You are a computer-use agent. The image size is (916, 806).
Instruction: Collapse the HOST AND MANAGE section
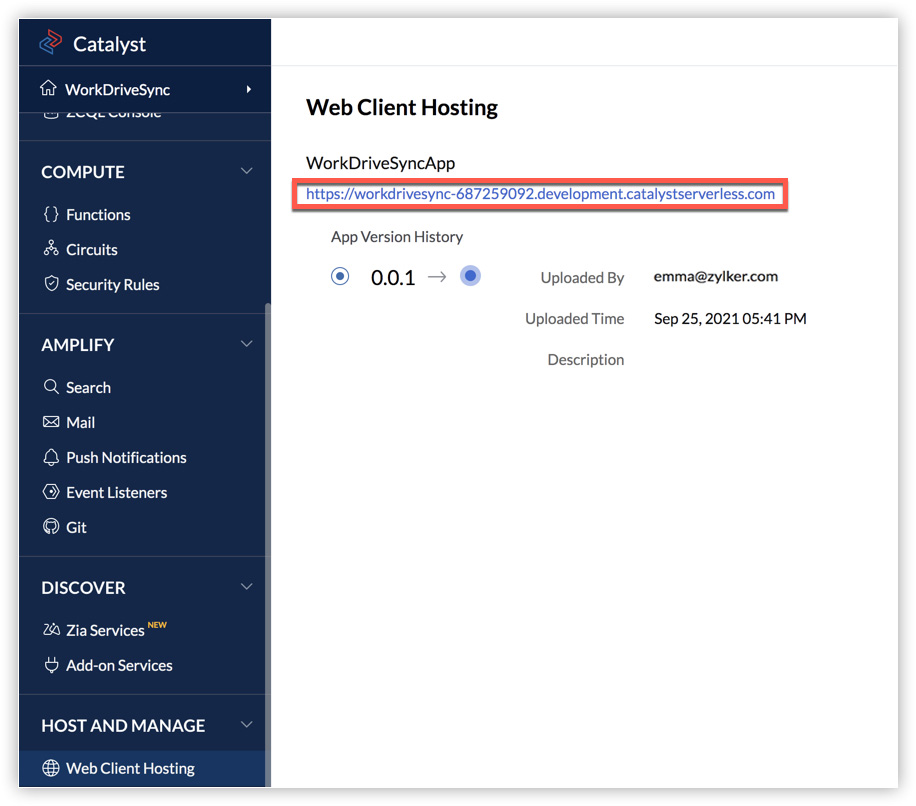tap(247, 725)
